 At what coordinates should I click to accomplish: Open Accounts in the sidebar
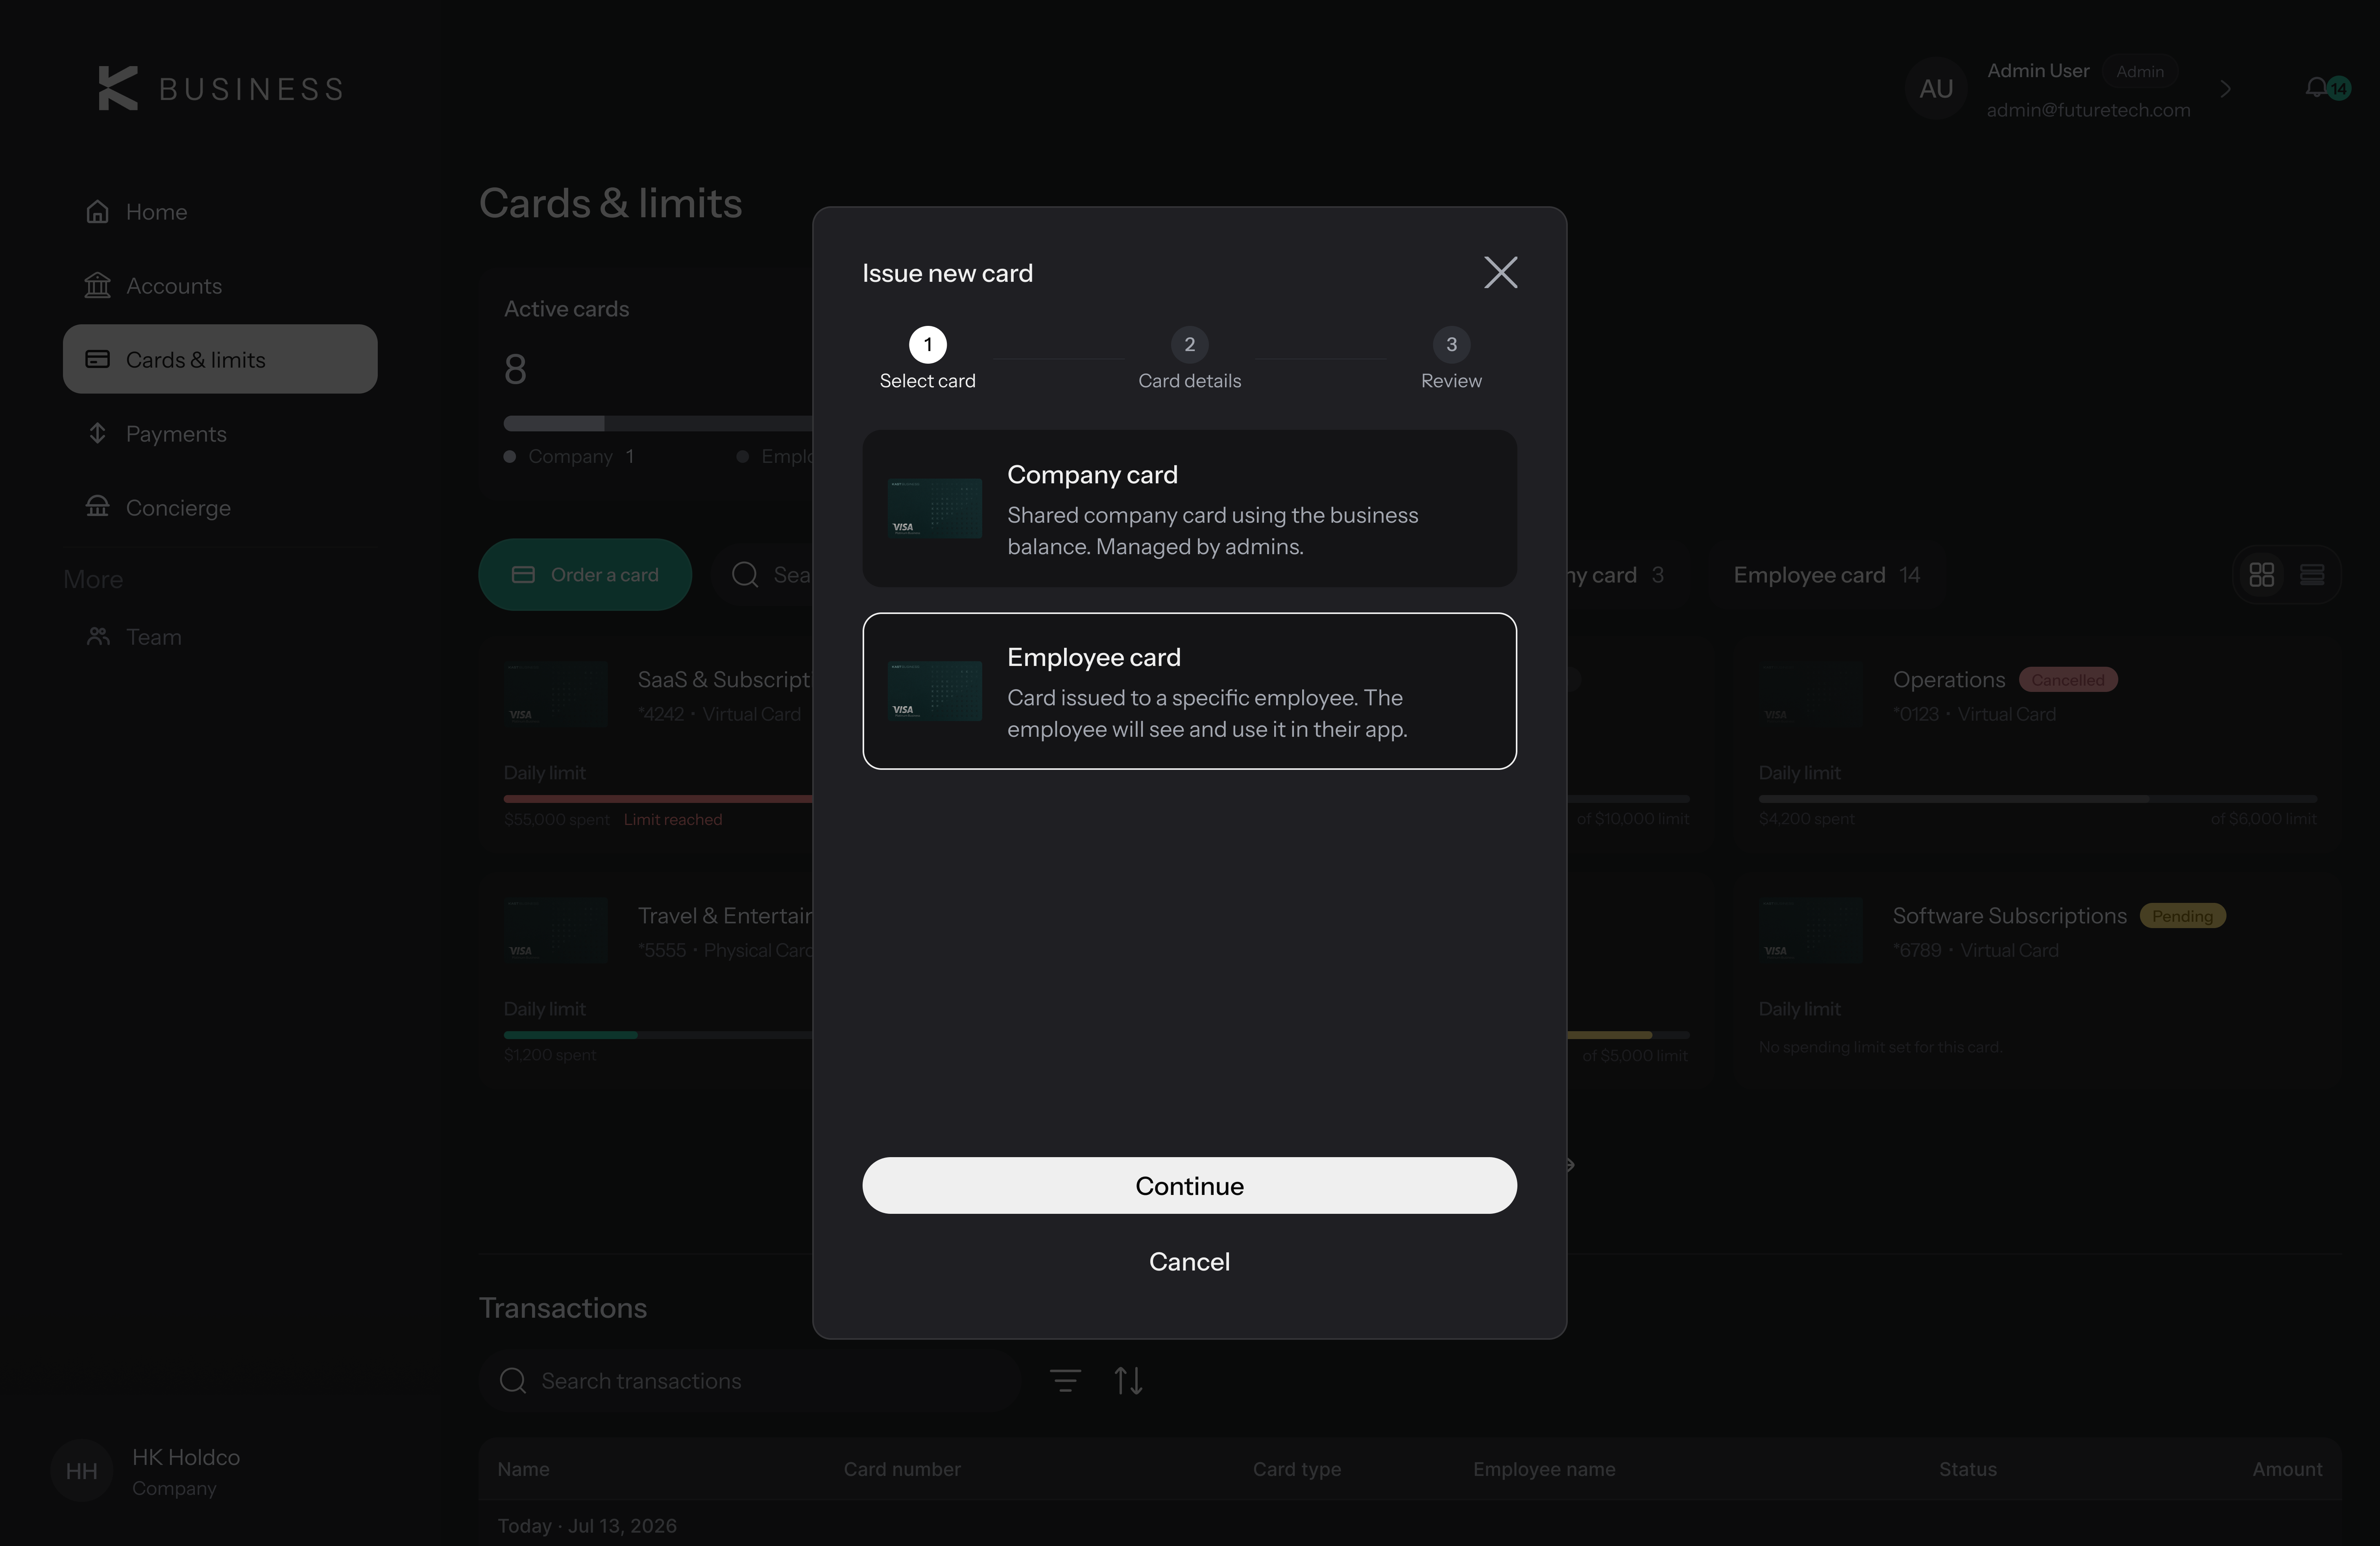coord(220,286)
